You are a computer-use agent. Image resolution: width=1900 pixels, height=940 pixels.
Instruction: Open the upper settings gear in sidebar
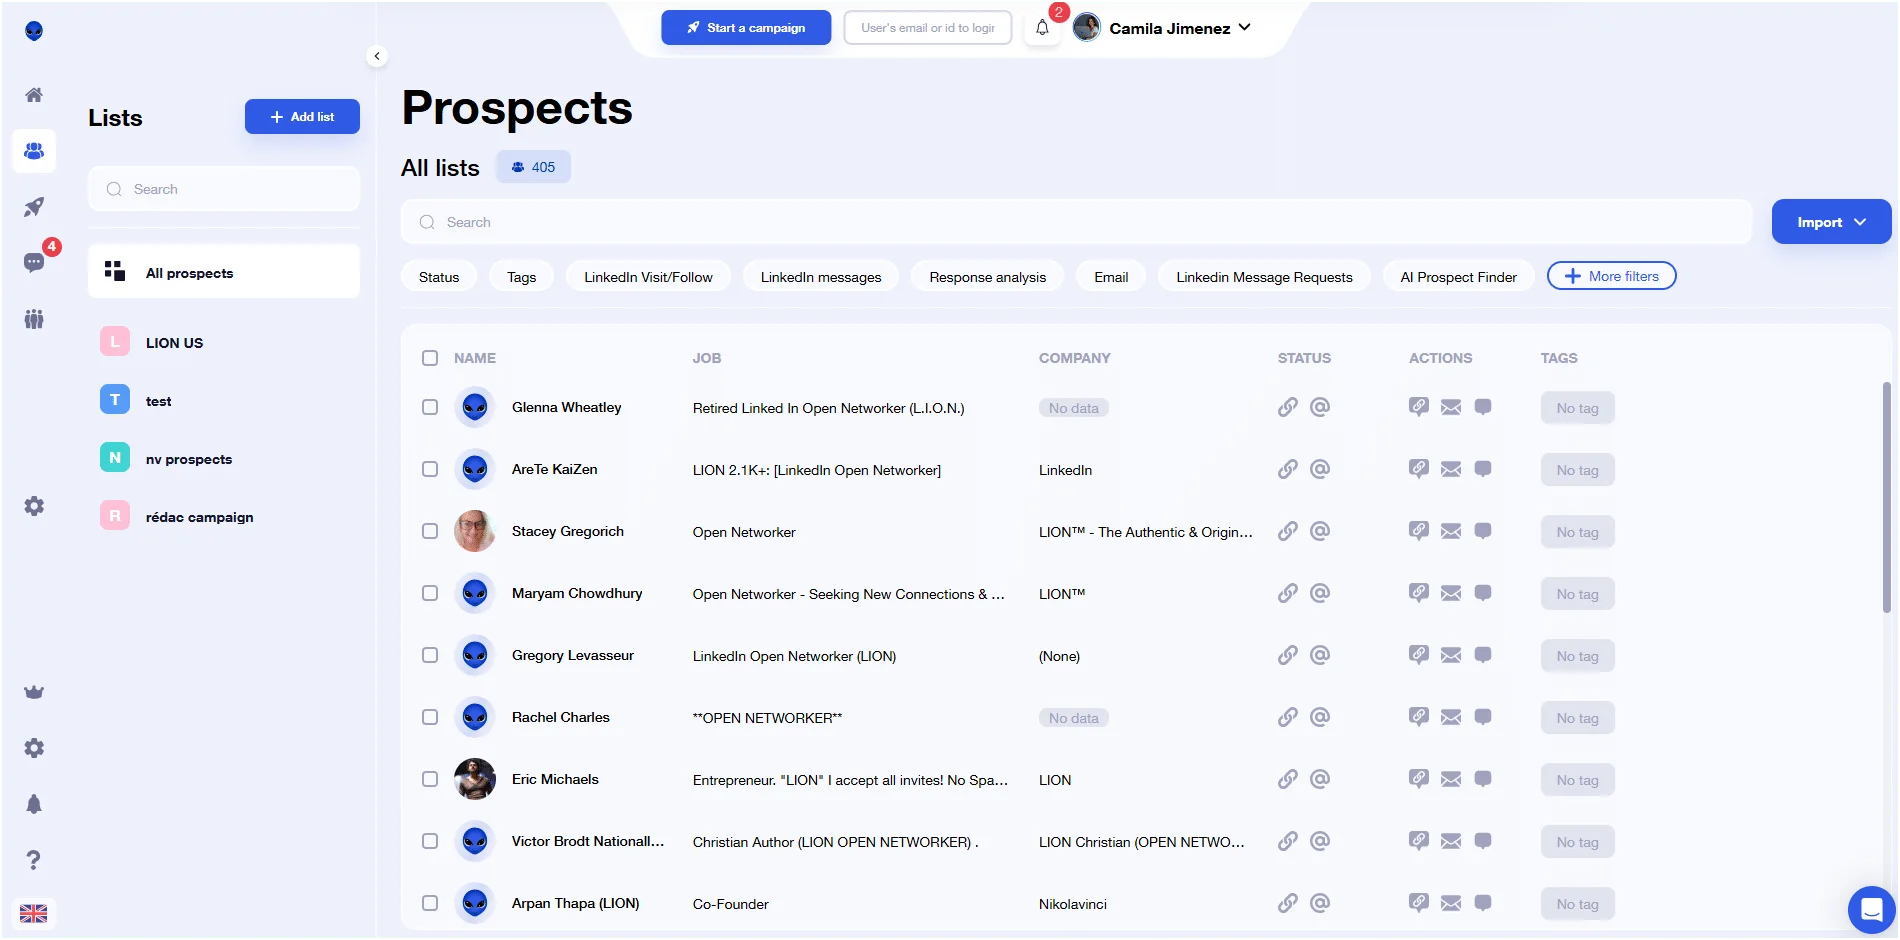click(34, 506)
